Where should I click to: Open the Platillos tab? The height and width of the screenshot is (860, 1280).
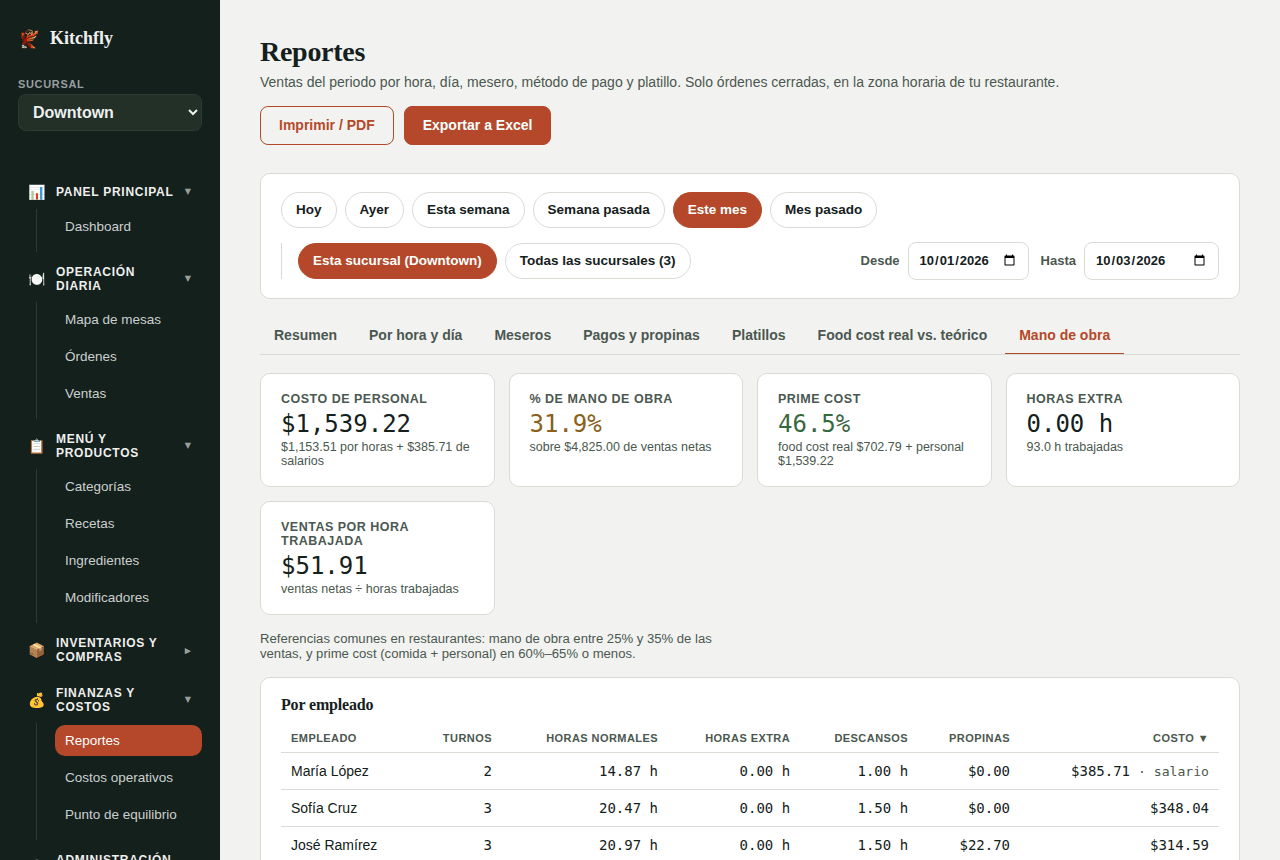[x=758, y=335]
